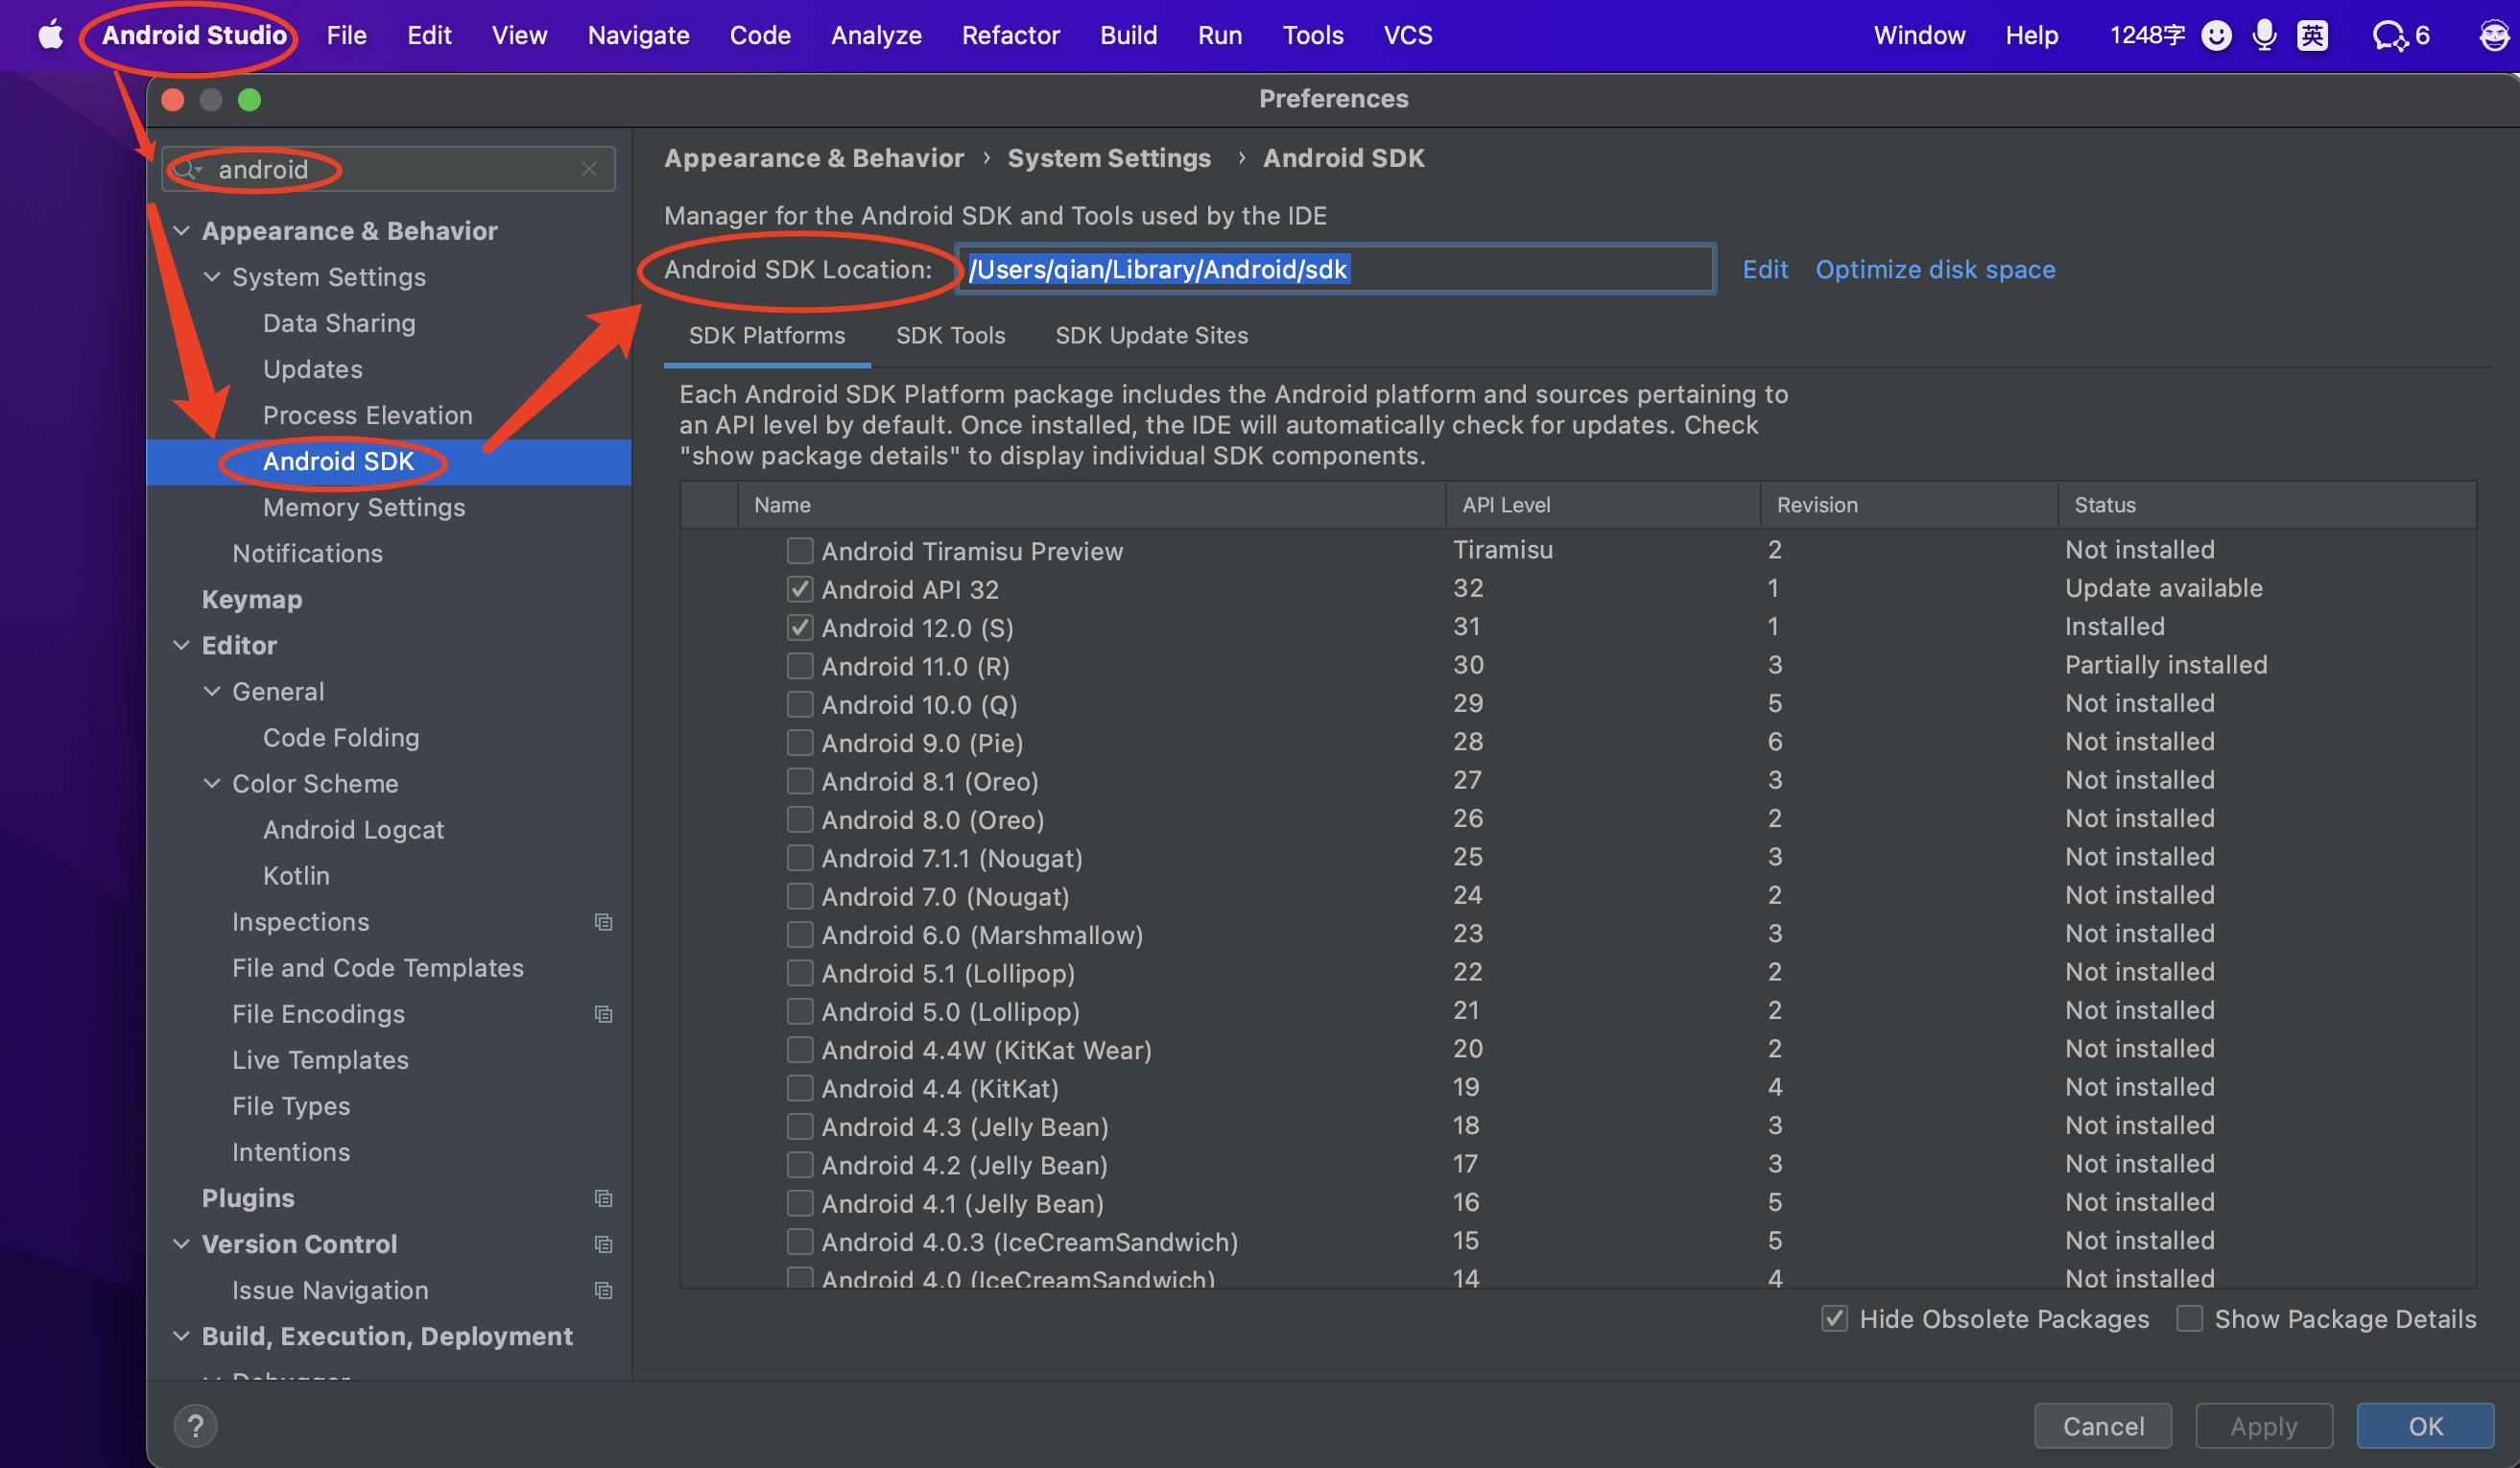Select Memory Settings in the sidebar
The height and width of the screenshot is (1468, 2520).
(x=364, y=507)
